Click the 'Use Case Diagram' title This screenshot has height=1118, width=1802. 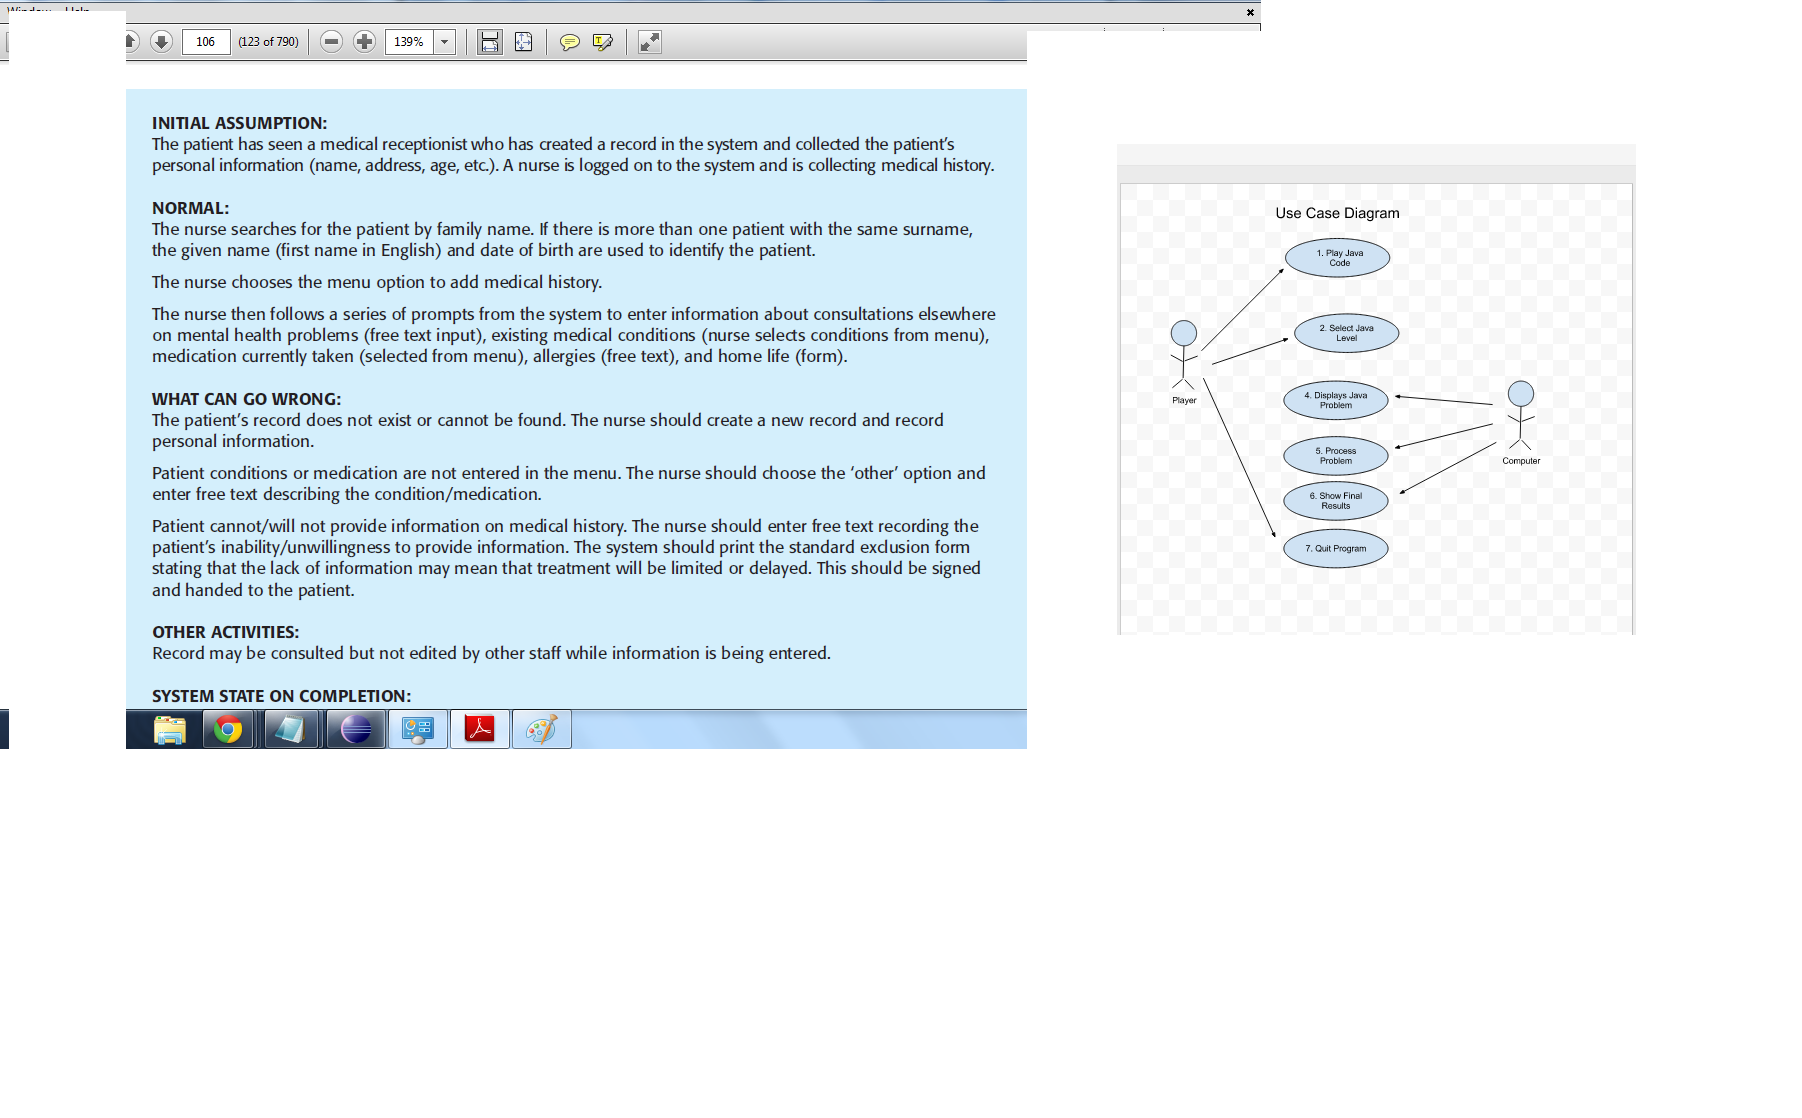[1337, 213]
